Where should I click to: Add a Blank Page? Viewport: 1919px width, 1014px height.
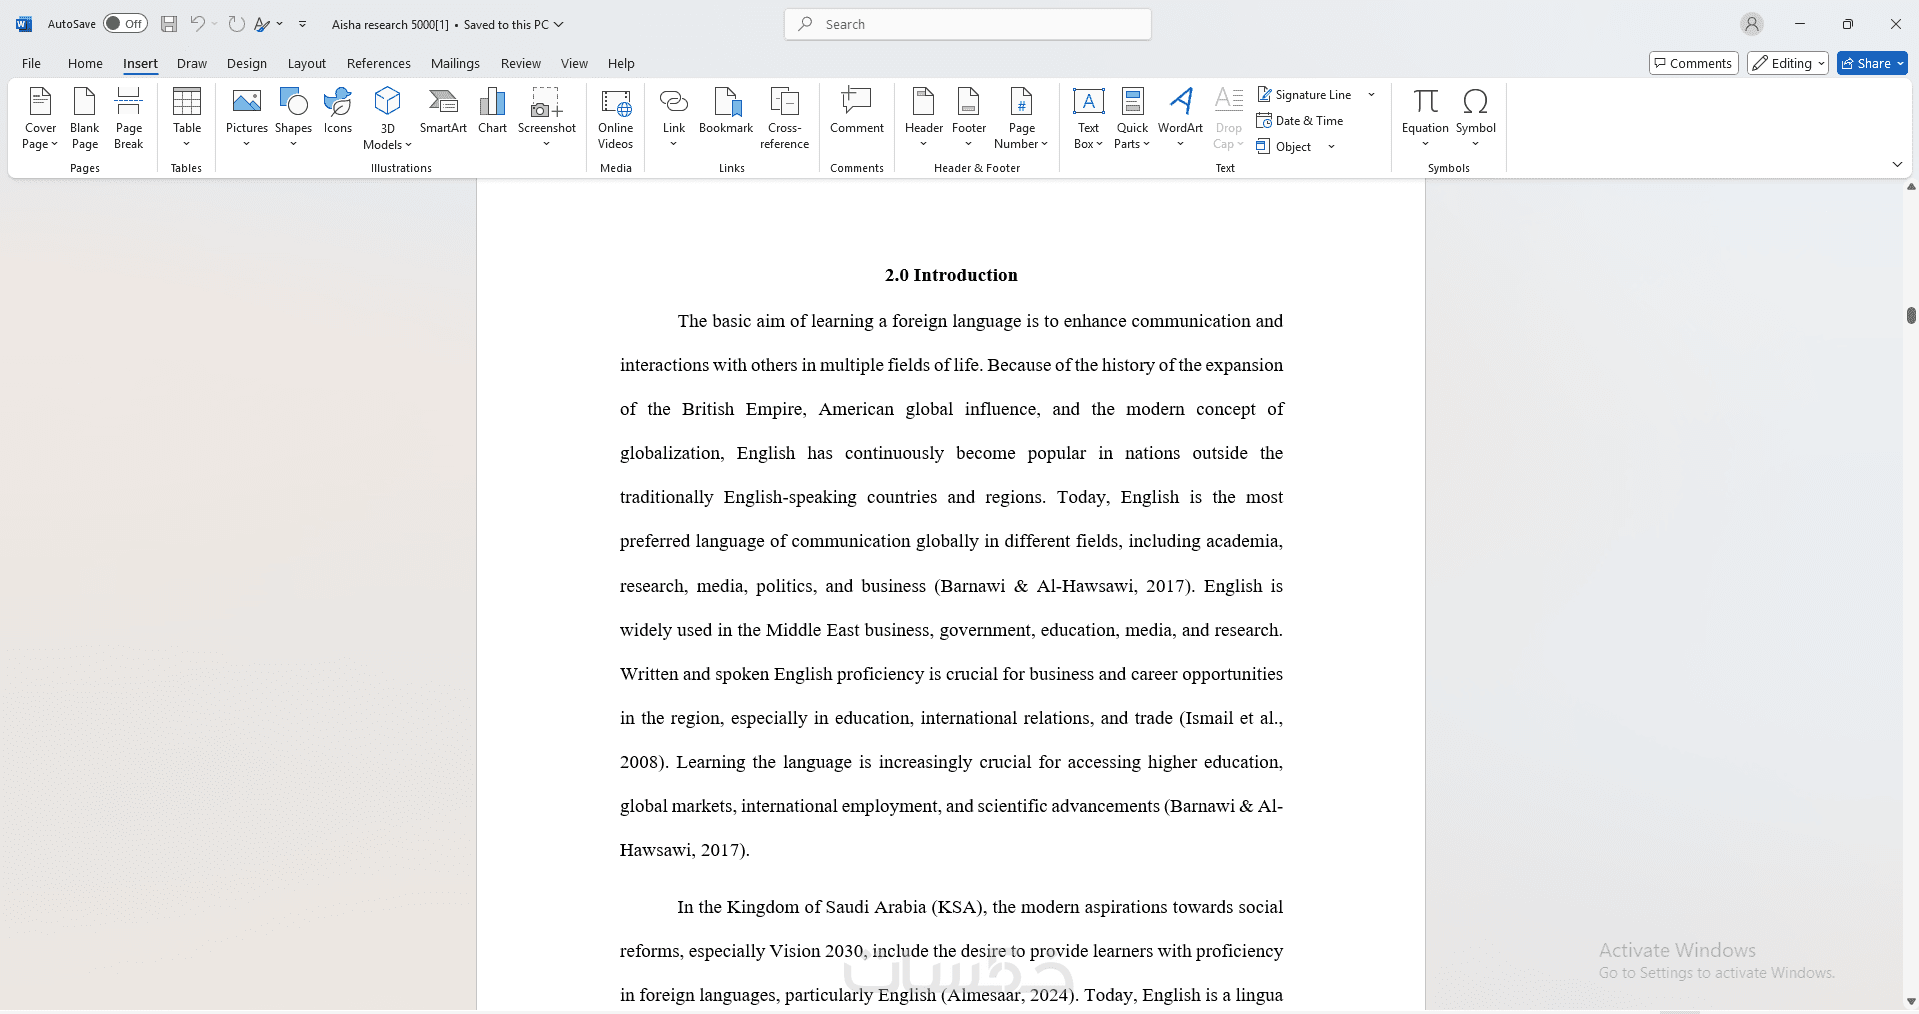(85, 118)
